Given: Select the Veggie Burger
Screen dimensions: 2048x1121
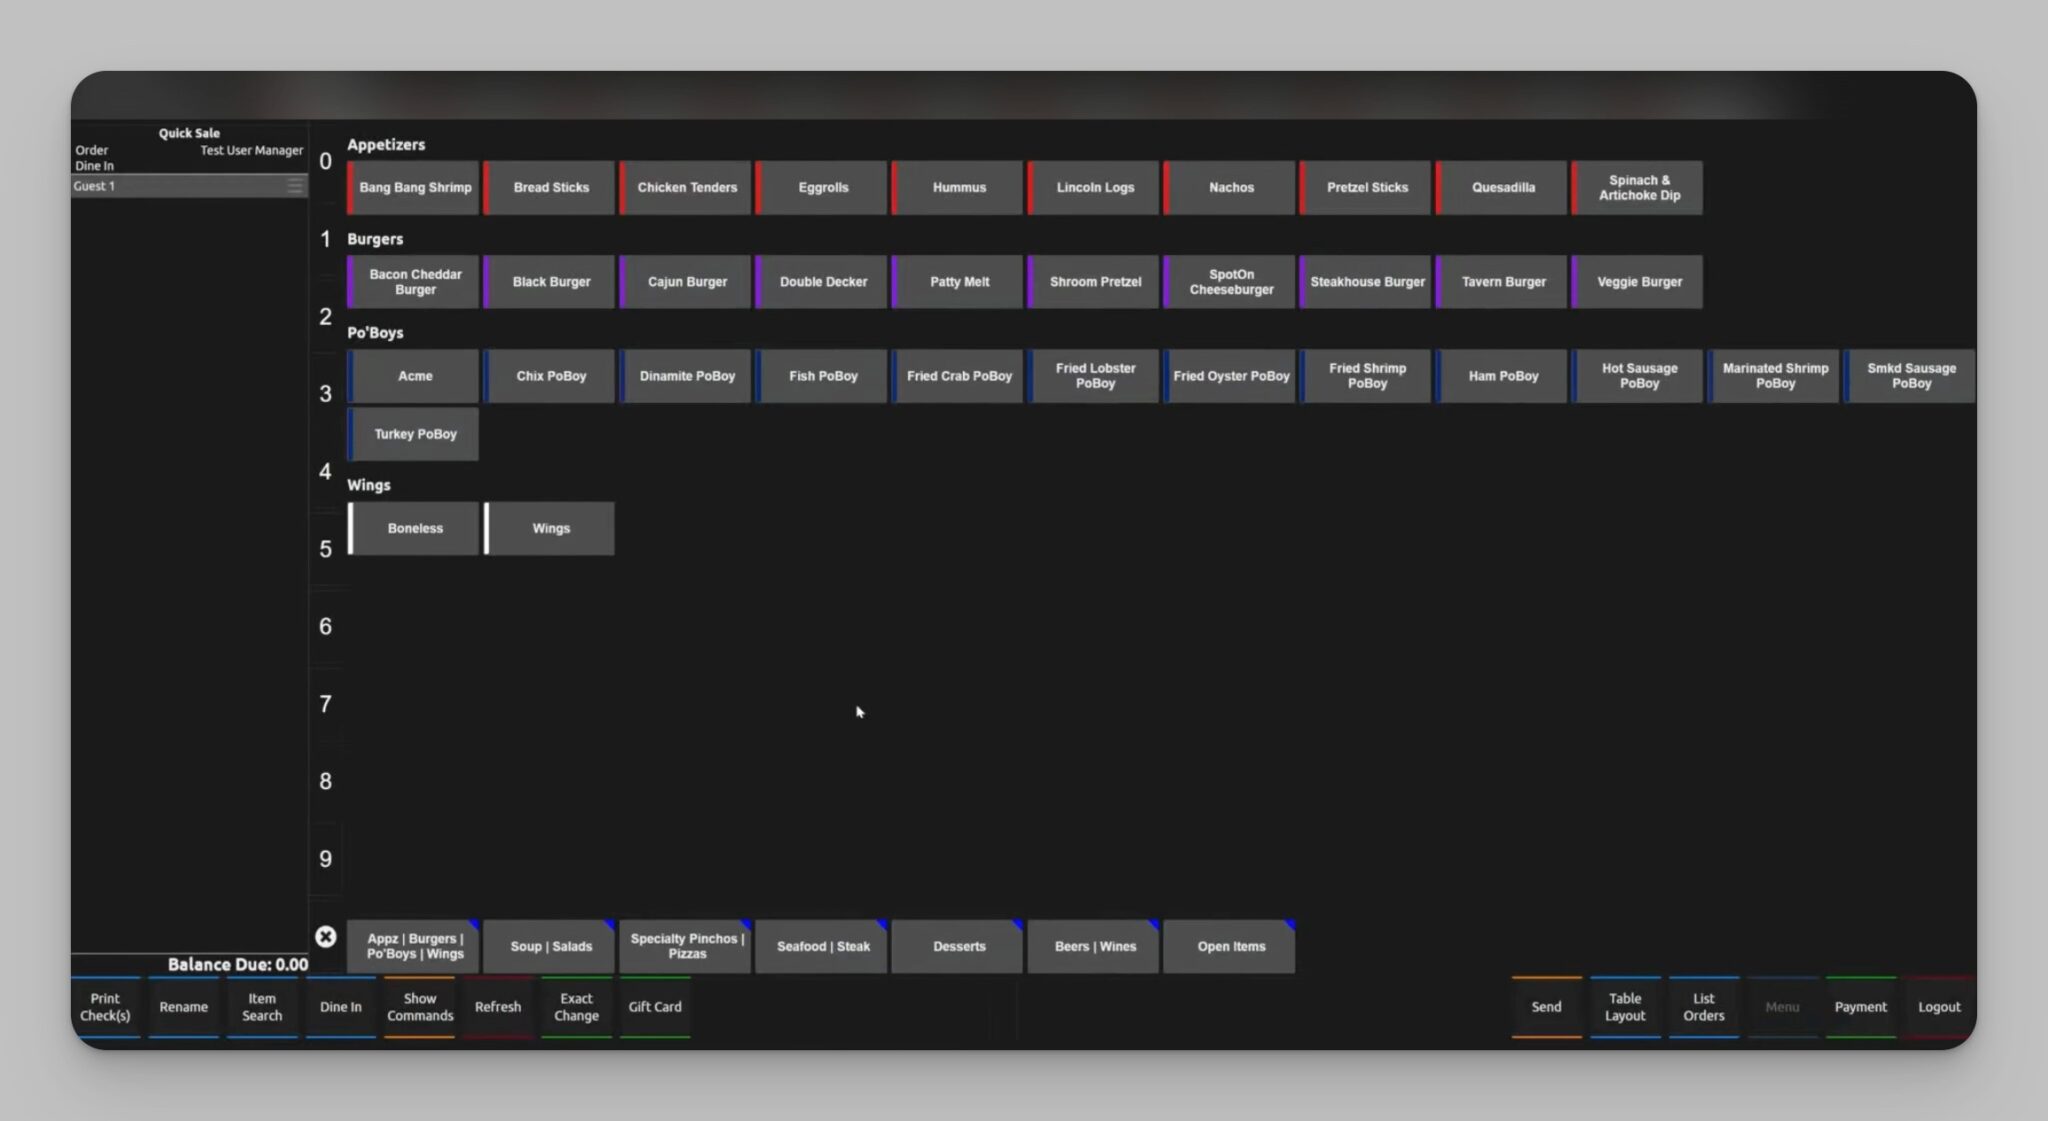Looking at the screenshot, I should point(1637,282).
